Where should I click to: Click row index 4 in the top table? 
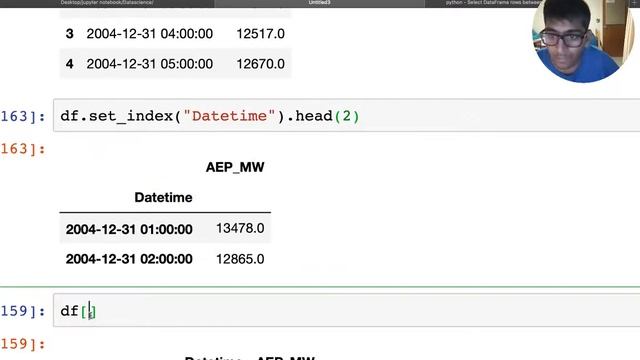coord(69,64)
